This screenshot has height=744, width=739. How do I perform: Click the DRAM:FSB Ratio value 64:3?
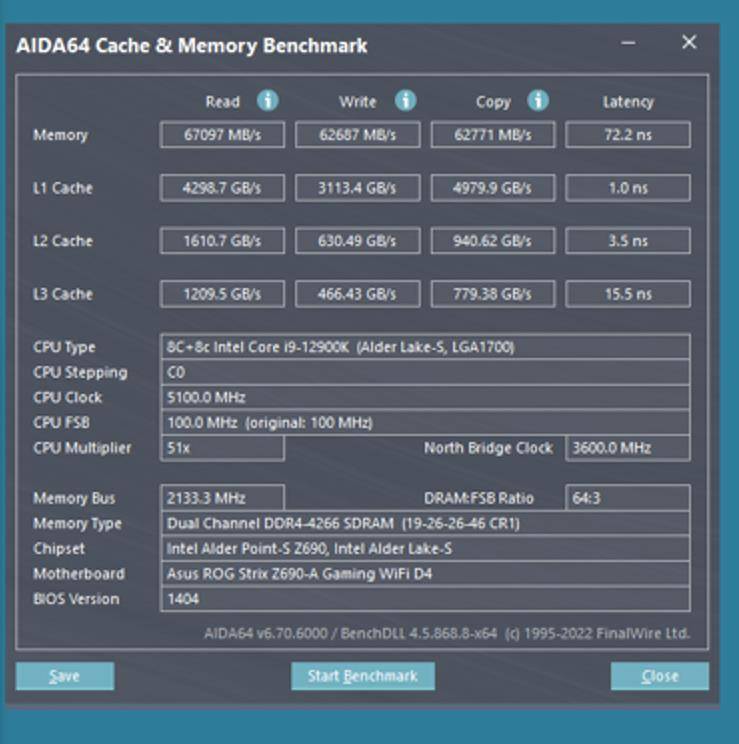coord(628,498)
